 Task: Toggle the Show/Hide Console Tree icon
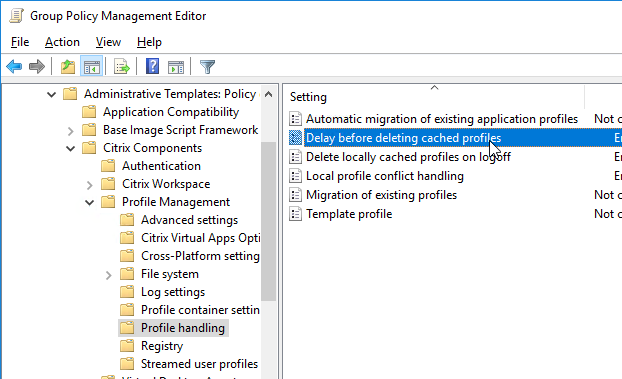tap(92, 66)
